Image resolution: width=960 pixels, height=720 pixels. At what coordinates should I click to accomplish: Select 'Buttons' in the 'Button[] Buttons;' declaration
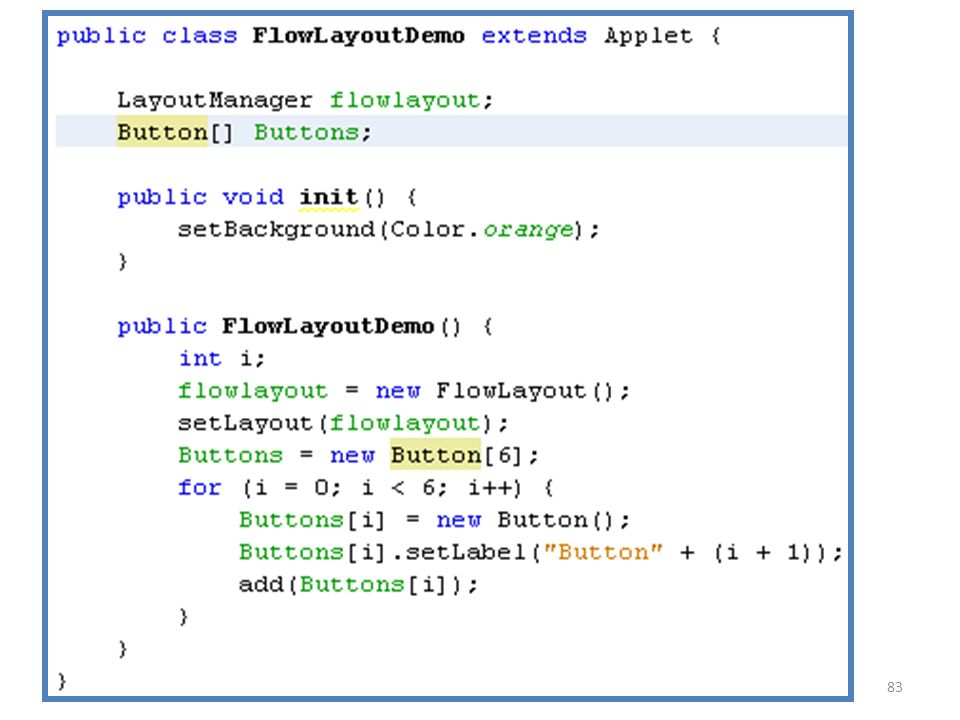tap(306, 132)
